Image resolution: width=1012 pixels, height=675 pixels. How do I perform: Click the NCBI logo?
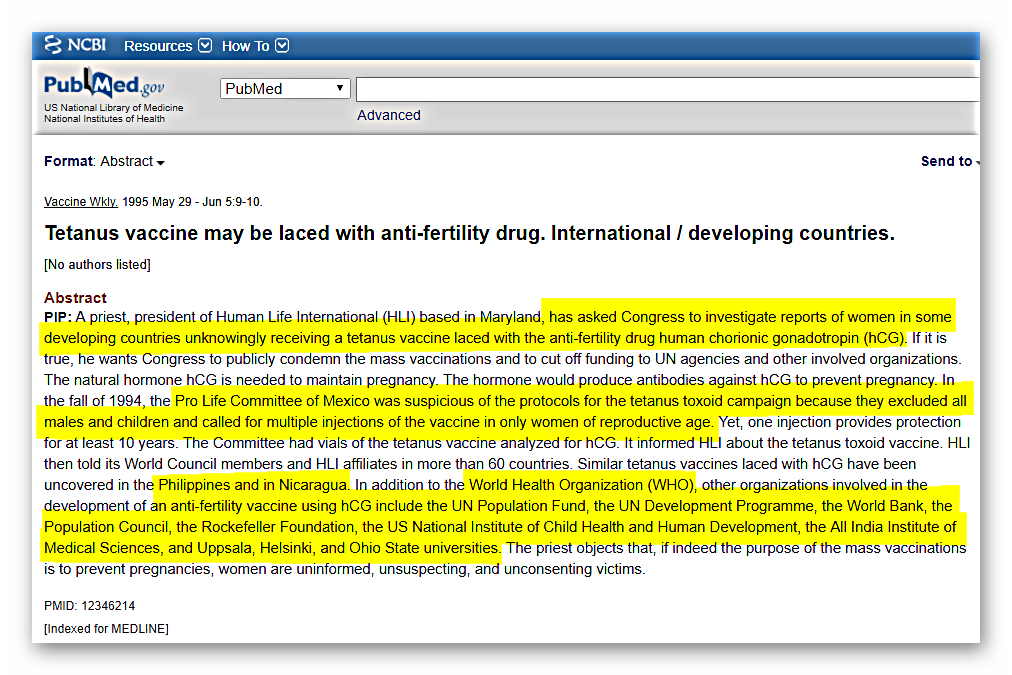click(75, 45)
